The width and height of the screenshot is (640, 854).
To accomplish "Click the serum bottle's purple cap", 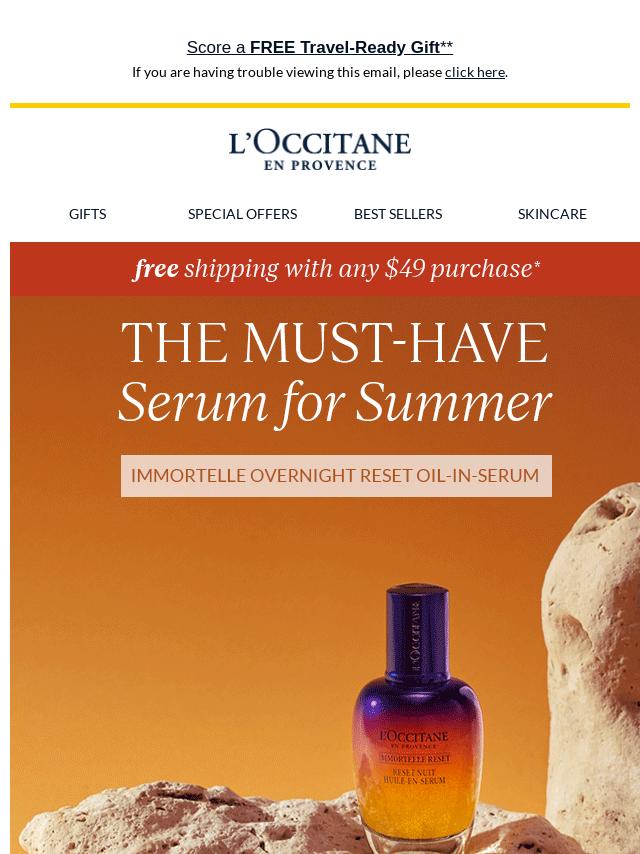I will coord(417,628).
